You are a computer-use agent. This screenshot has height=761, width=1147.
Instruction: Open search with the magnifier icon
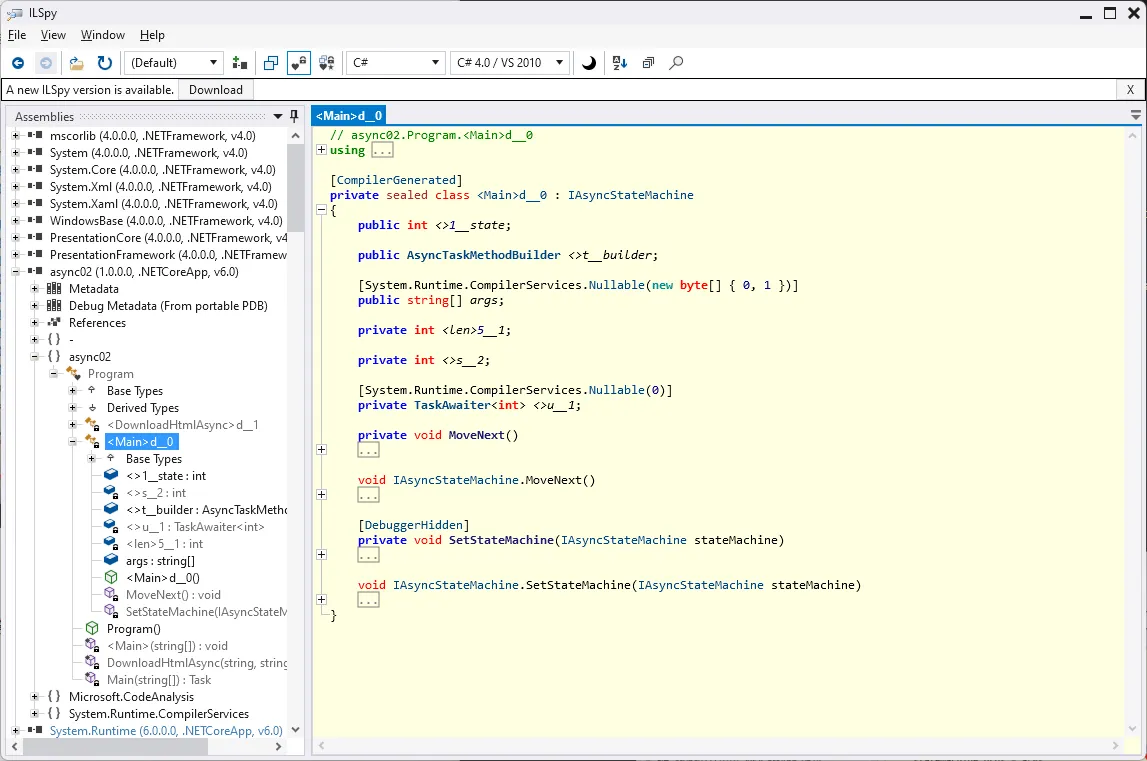677,63
